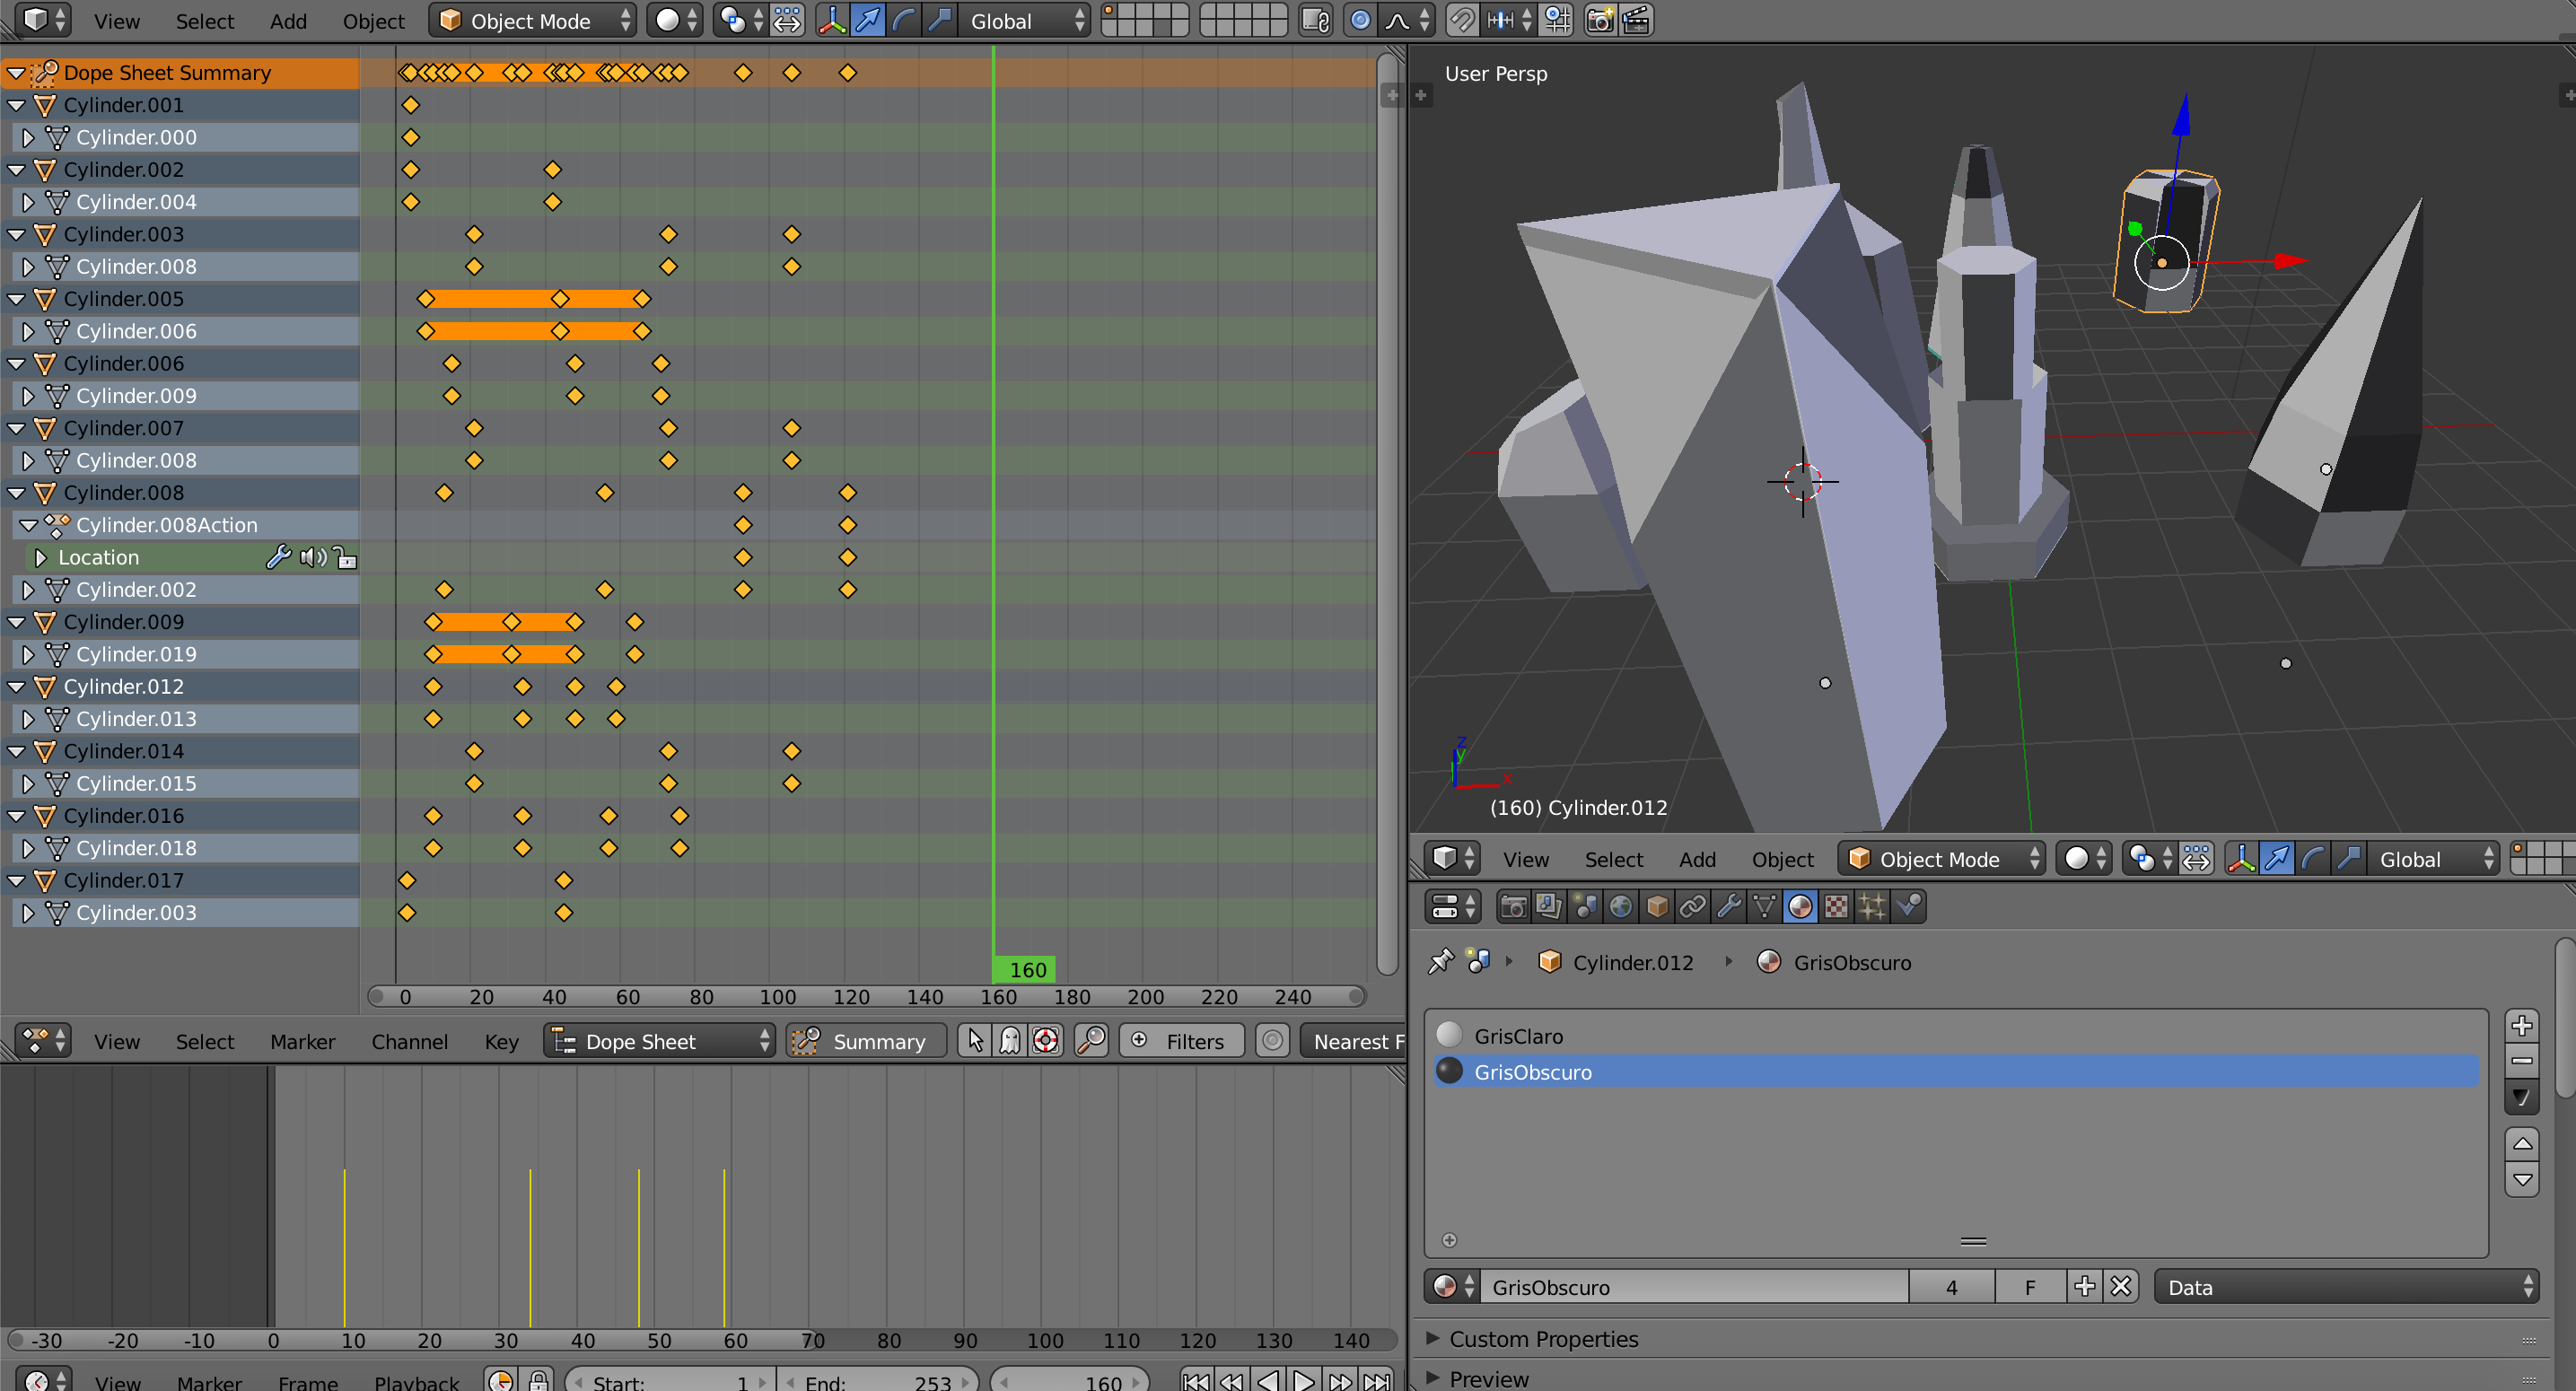
Task: Click the Filters button
Action: pos(1182,1041)
